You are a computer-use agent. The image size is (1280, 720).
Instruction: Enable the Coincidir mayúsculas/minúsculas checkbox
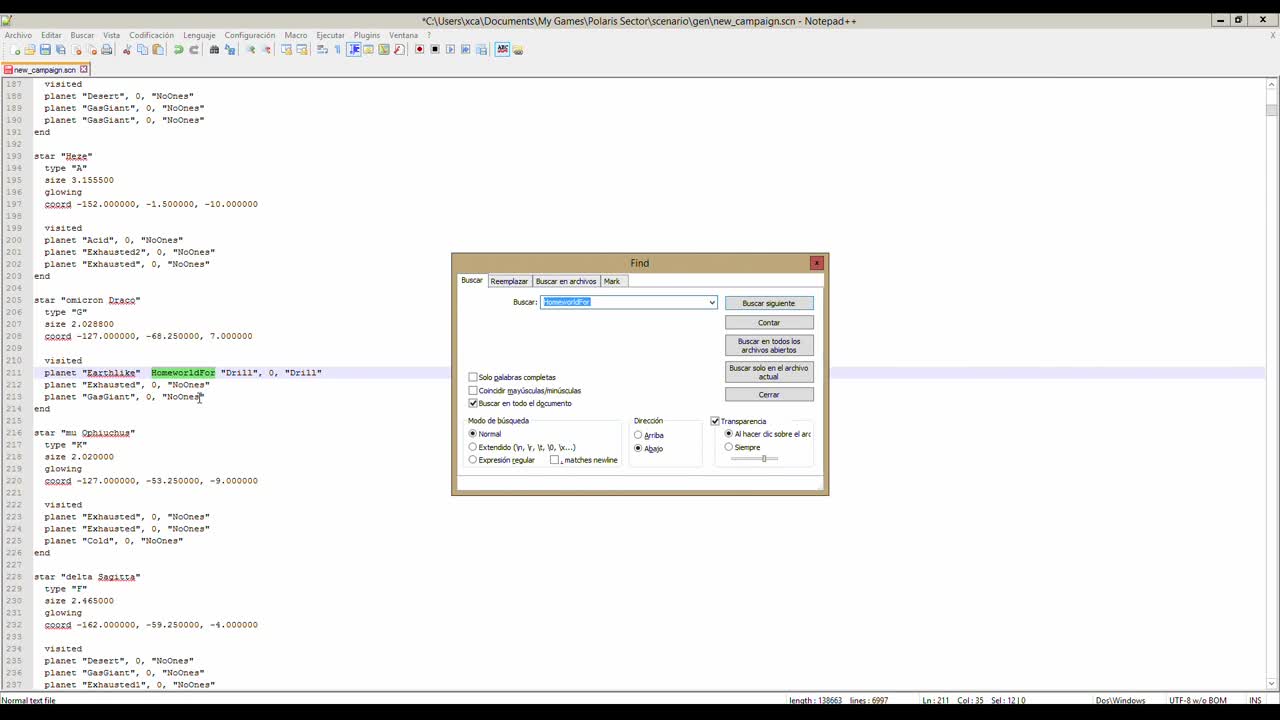click(473, 390)
